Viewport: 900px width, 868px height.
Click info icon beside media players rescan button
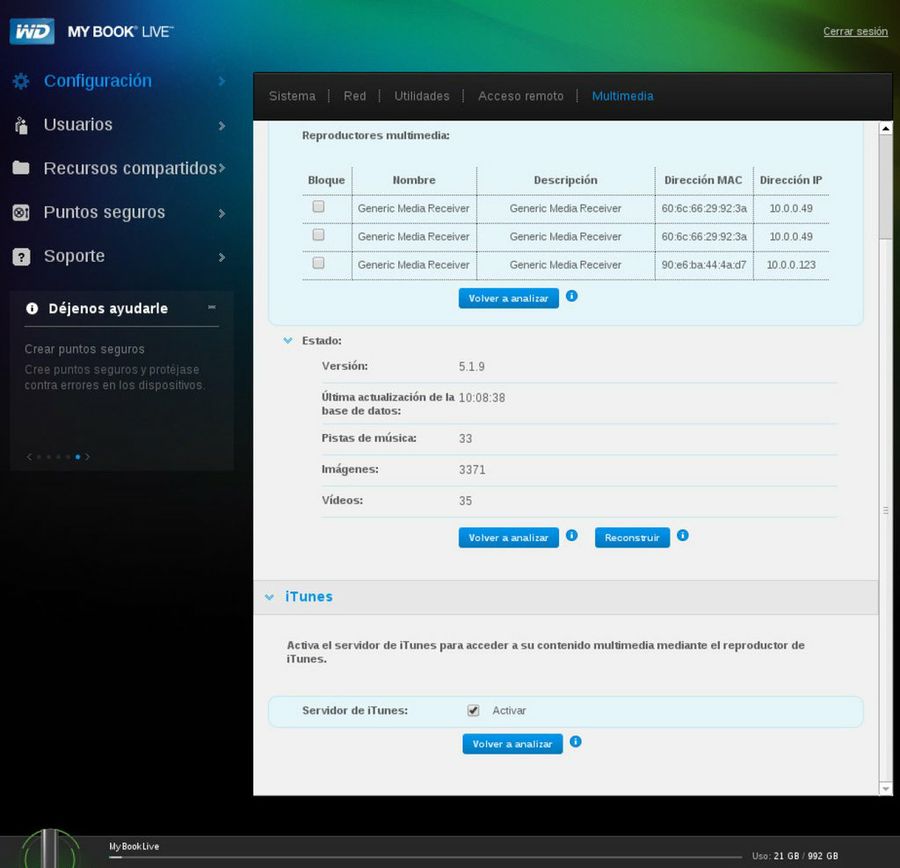pyautogui.click(x=572, y=297)
